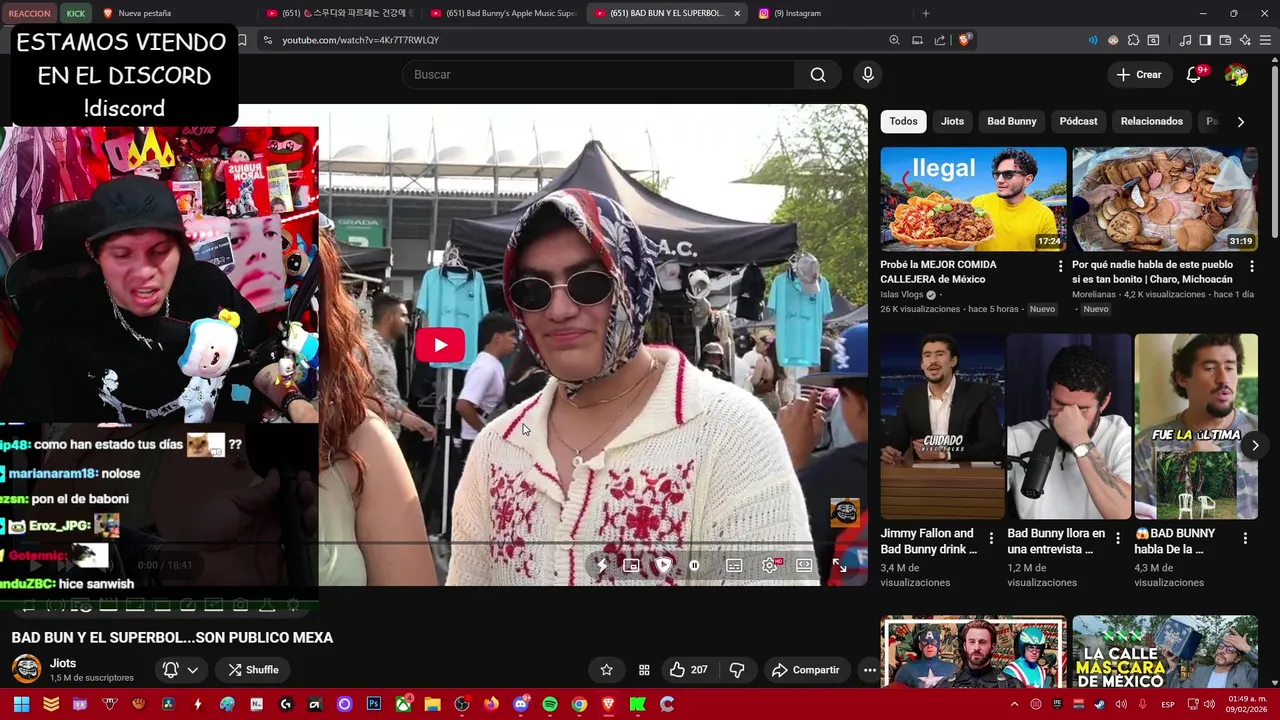
Task: Open the Jiots channel name link
Action: (63, 663)
